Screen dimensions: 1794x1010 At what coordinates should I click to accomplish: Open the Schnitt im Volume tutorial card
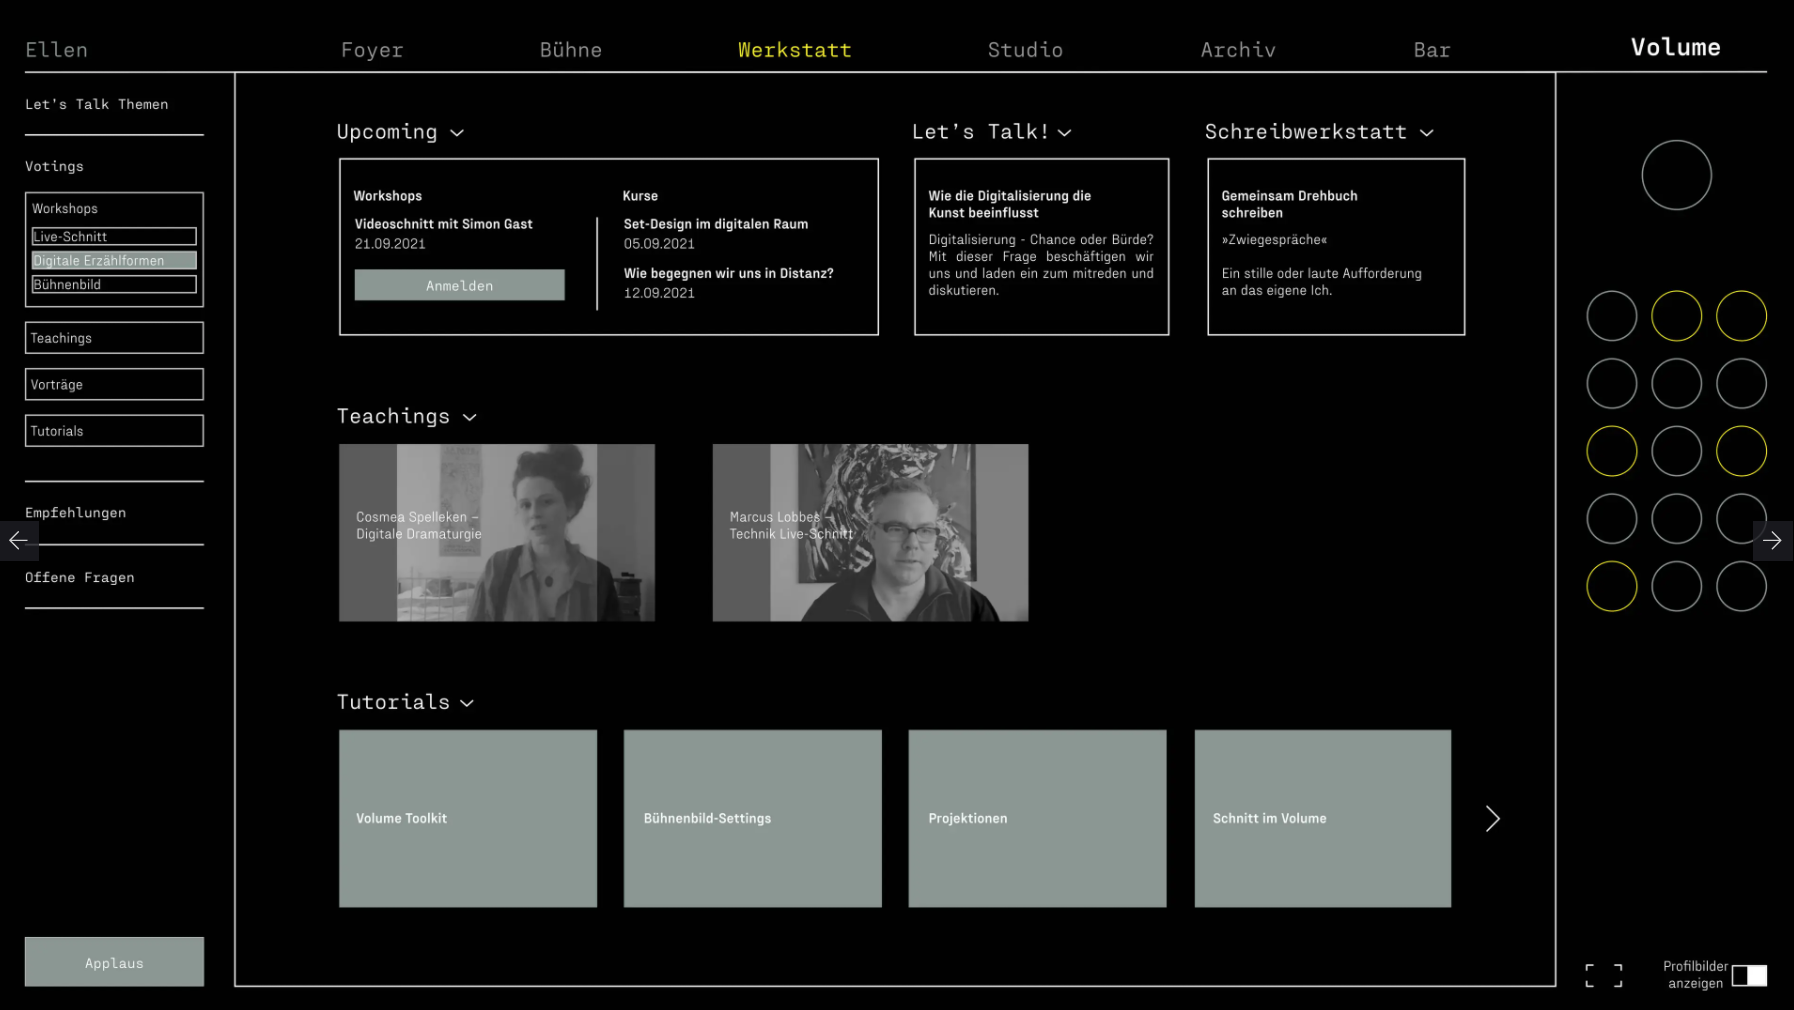[1323, 819]
